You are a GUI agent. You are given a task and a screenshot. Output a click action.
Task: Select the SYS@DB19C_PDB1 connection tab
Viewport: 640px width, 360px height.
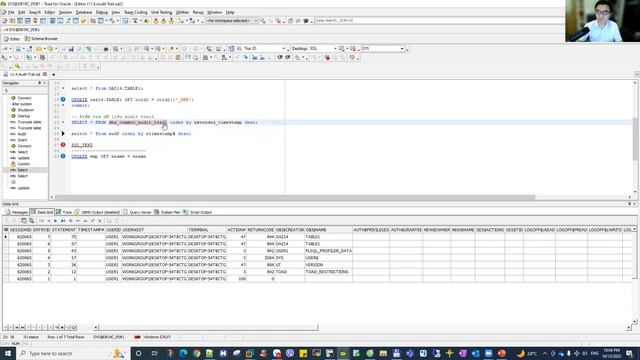tap(21, 30)
